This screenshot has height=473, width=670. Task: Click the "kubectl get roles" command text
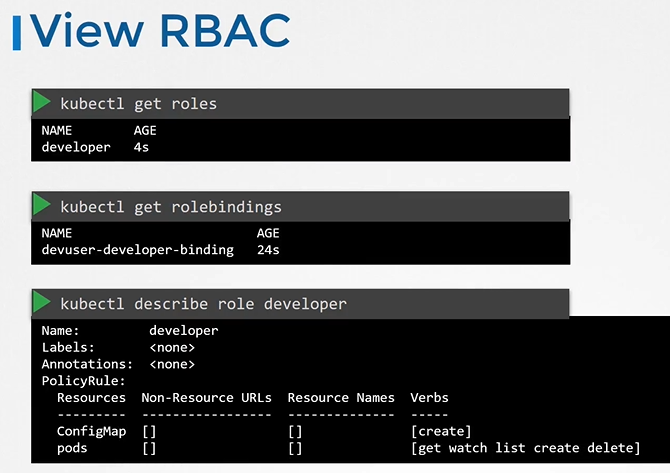click(x=138, y=104)
